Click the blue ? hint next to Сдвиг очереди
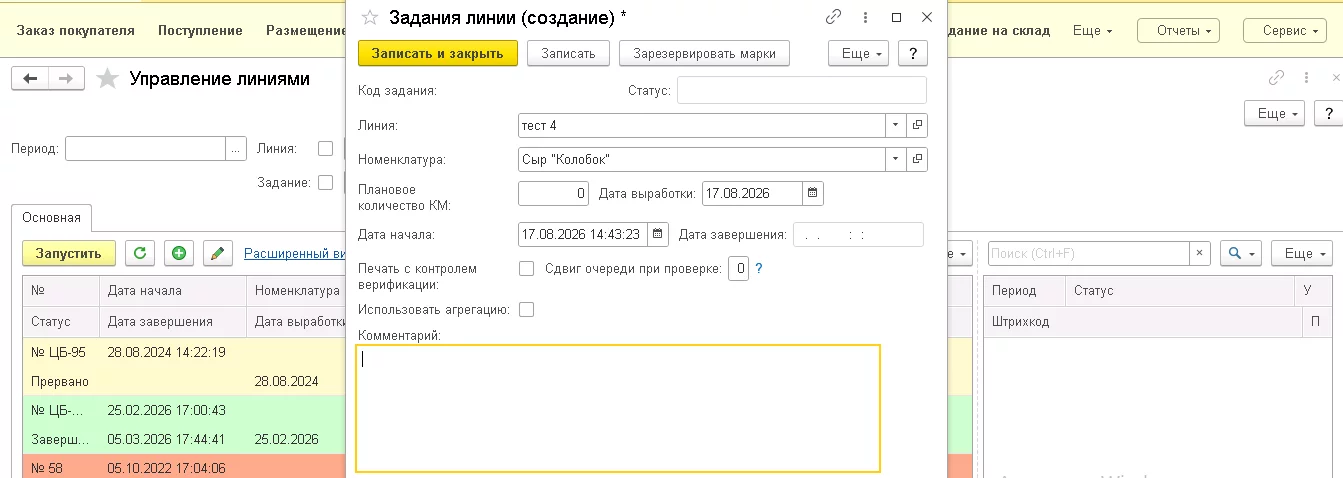 [x=759, y=268]
